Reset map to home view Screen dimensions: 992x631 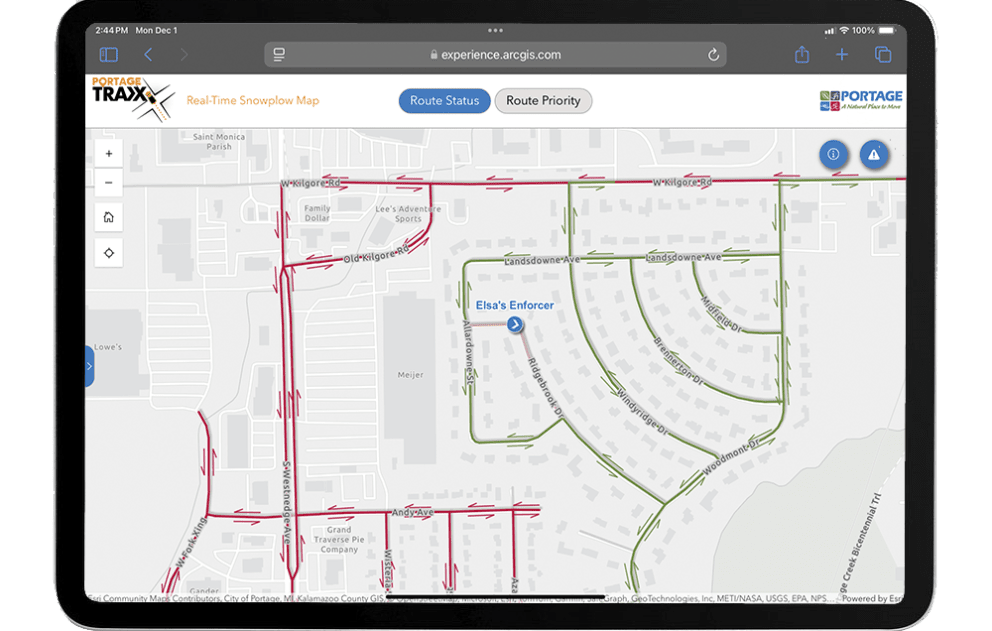point(109,217)
